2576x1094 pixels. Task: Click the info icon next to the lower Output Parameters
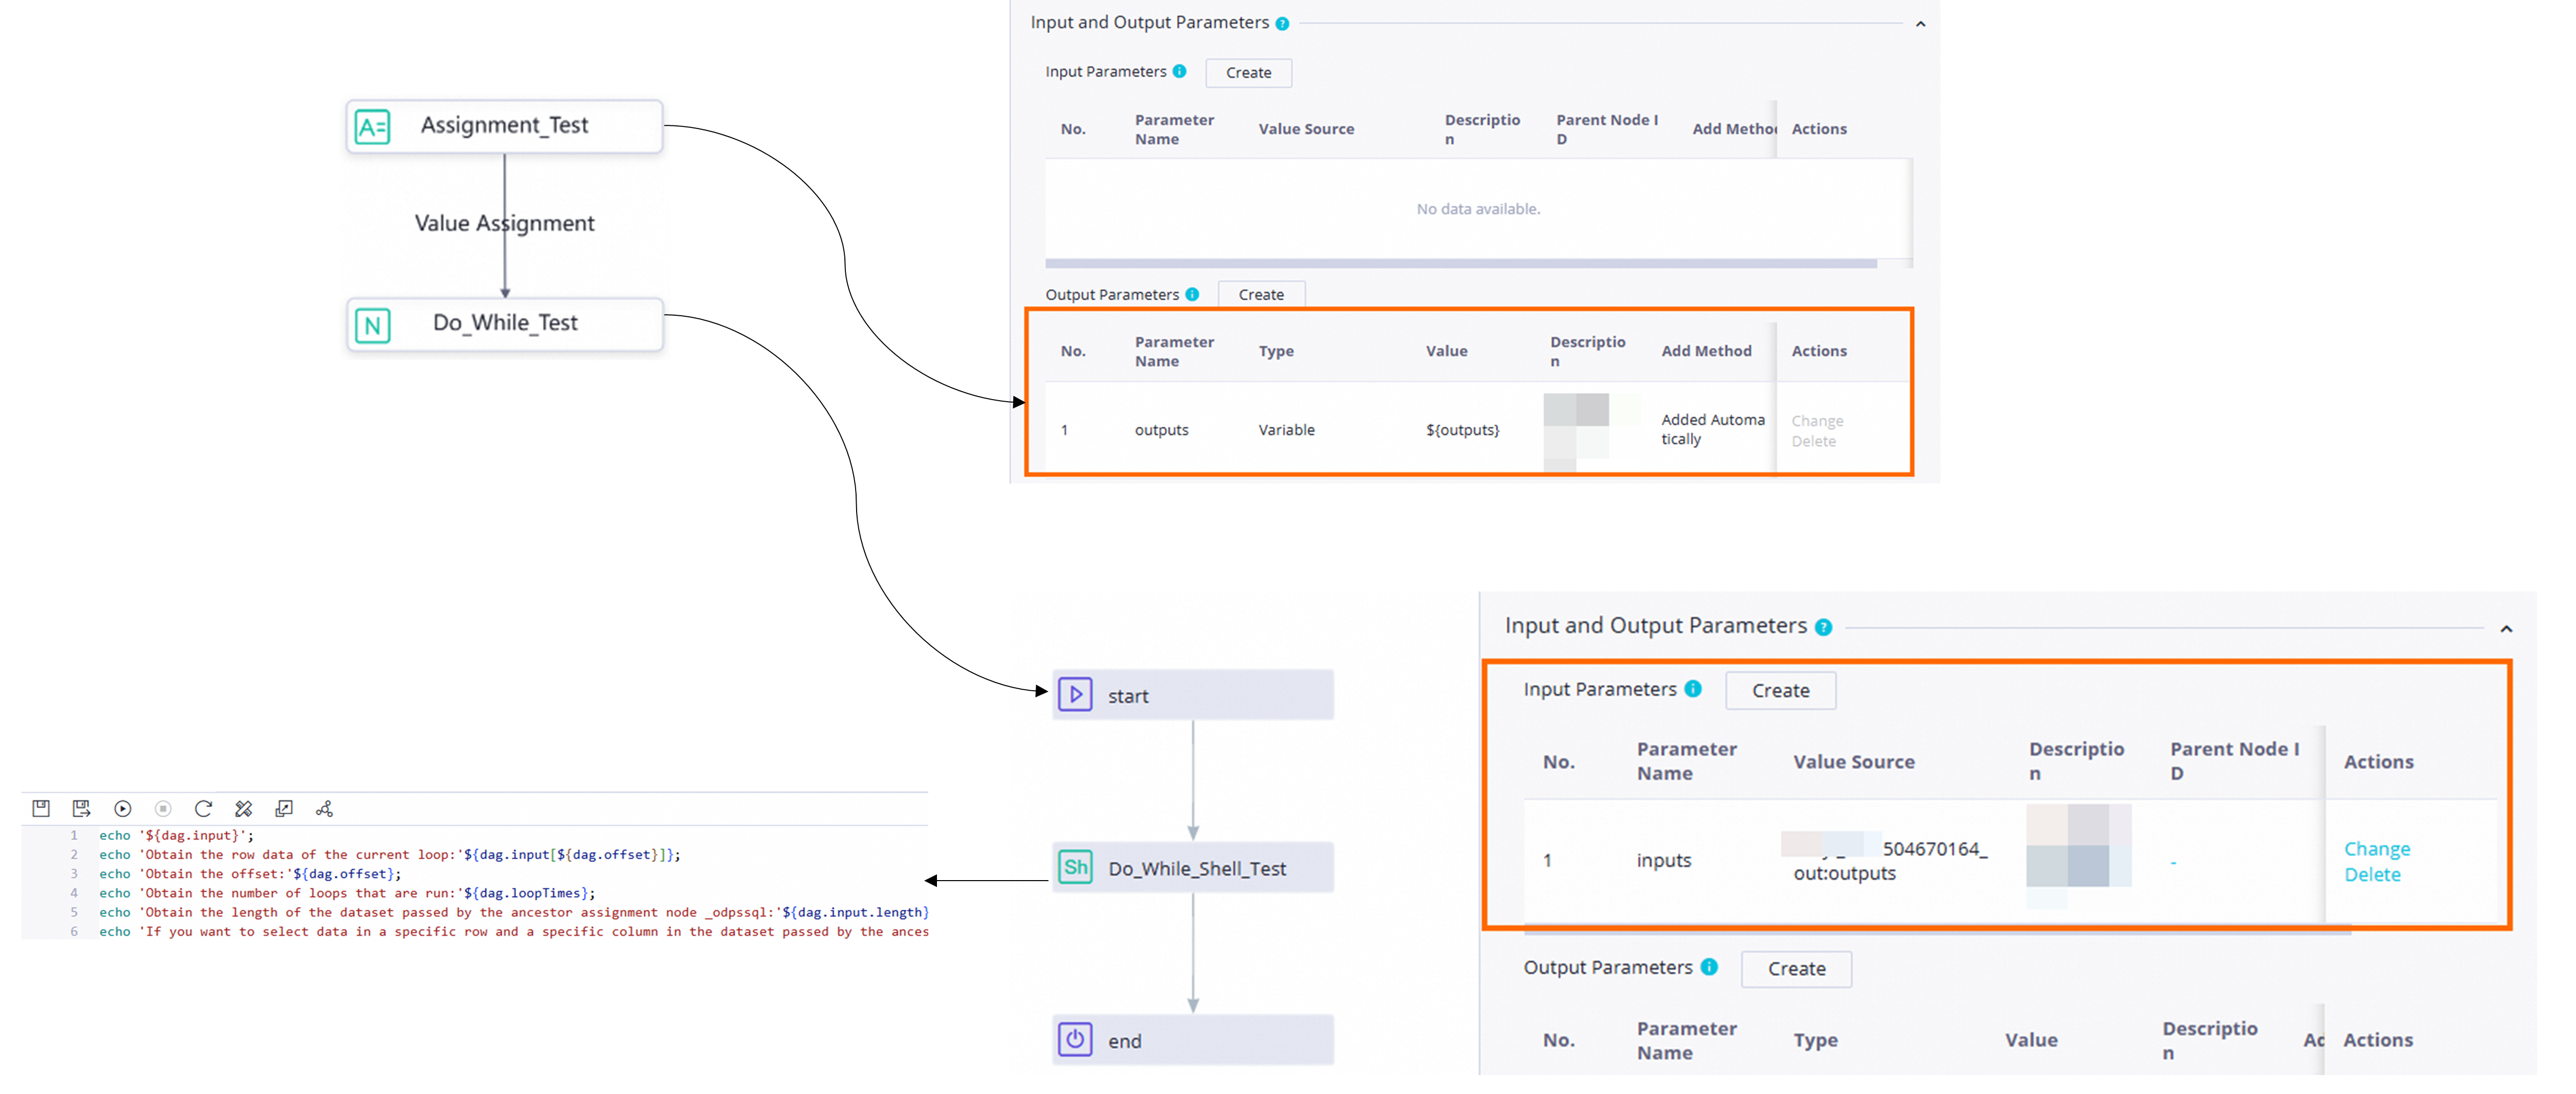pyautogui.click(x=1709, y=966)
